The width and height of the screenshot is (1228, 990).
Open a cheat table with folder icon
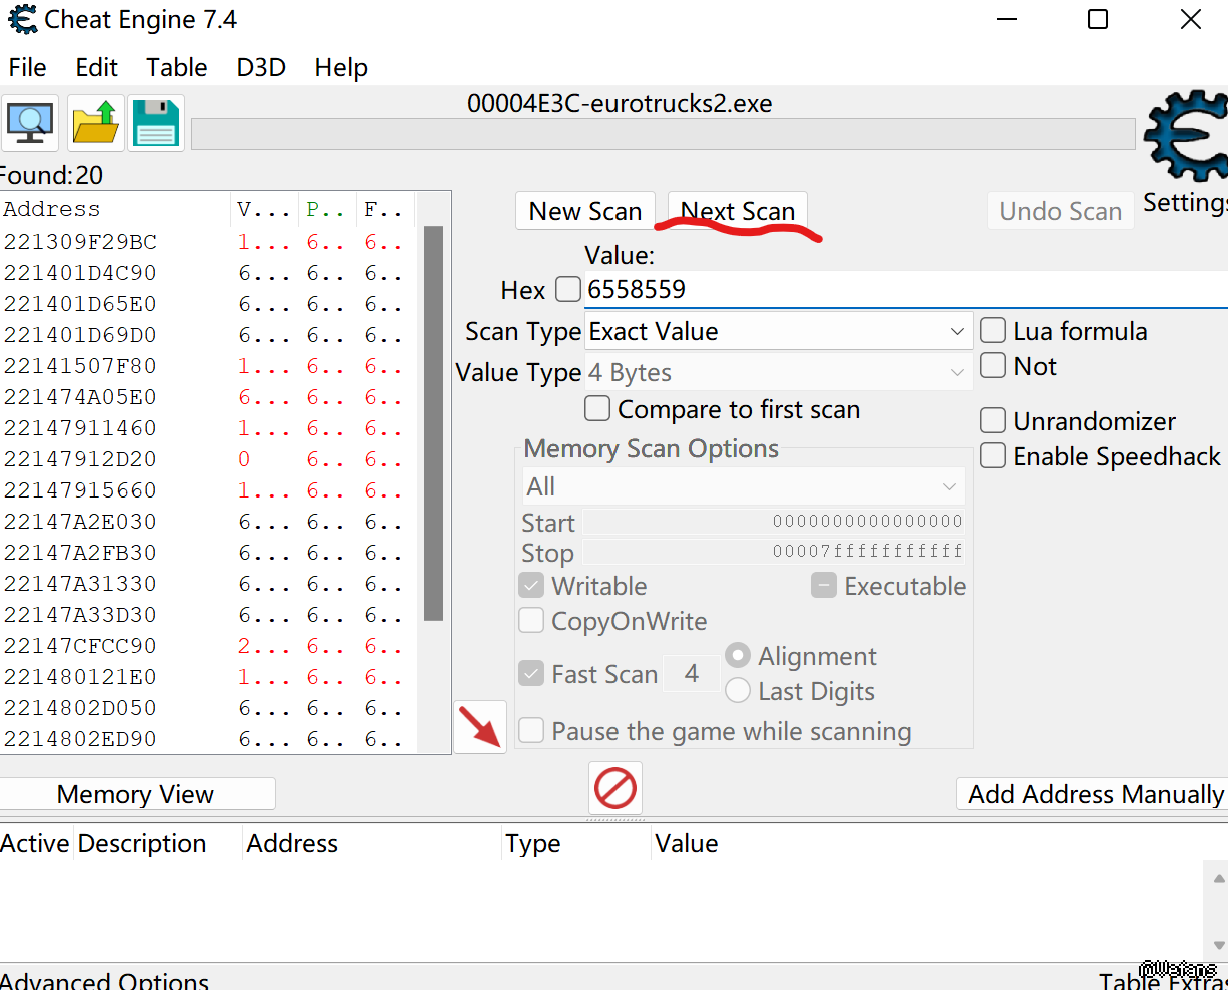pyautogui.click(x=96, y=123)
